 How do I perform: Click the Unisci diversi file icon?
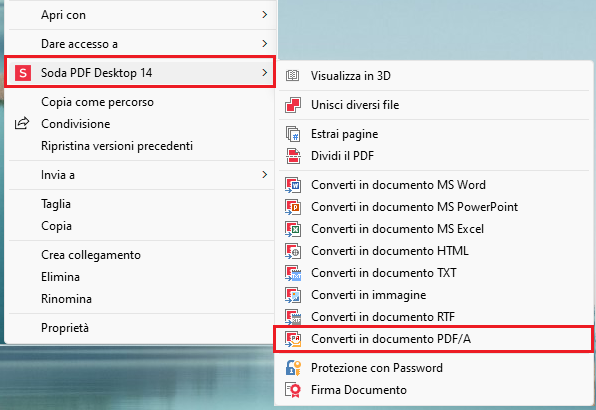click(x=293, y=105)
